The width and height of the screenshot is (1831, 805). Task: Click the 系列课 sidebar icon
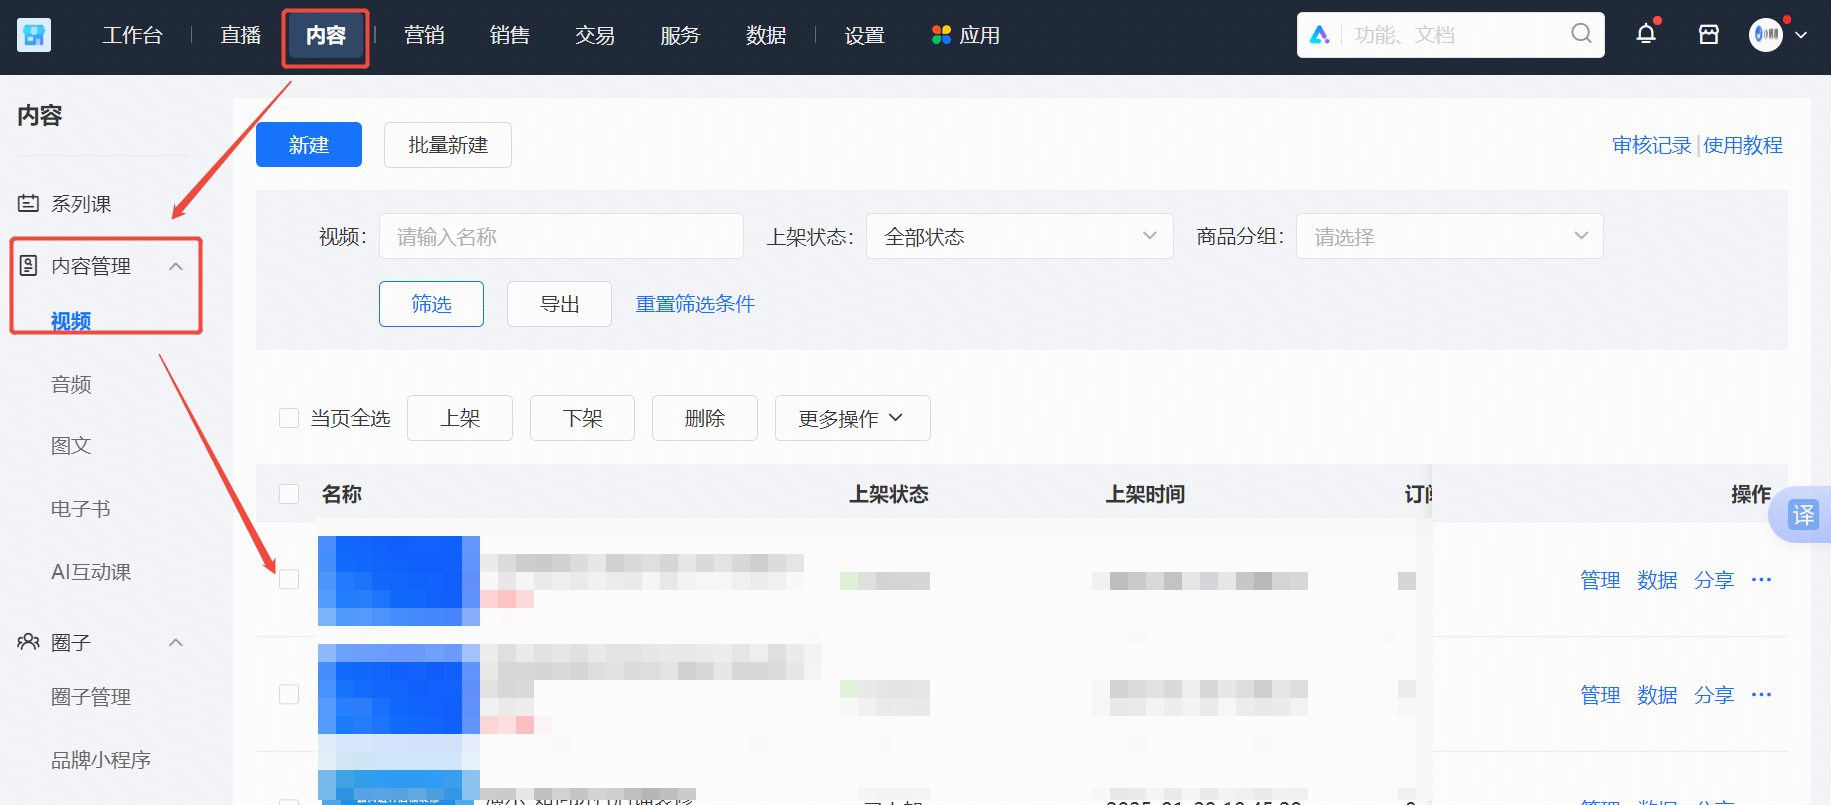point(28,204)
